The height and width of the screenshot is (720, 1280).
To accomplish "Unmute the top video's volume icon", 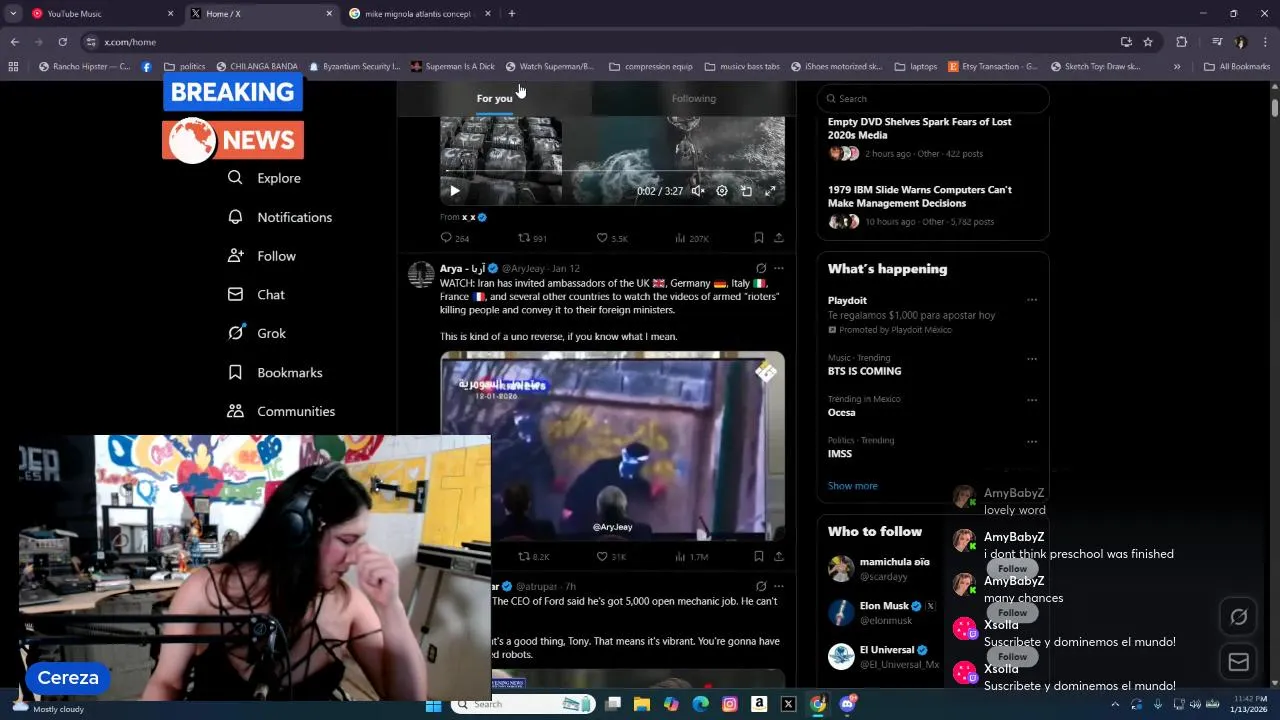I will [x=698, y=191].
